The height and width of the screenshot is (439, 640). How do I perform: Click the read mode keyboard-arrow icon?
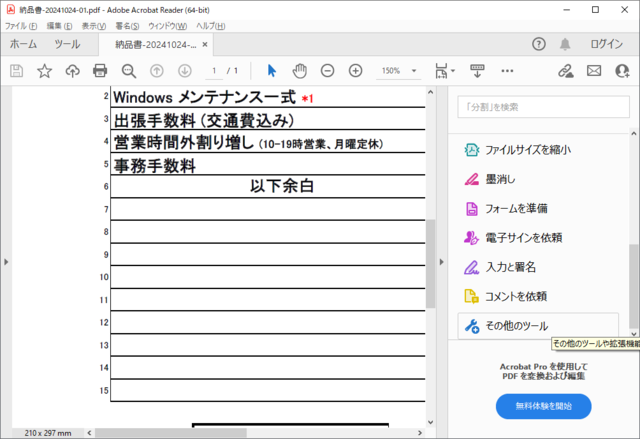(477, 71)
